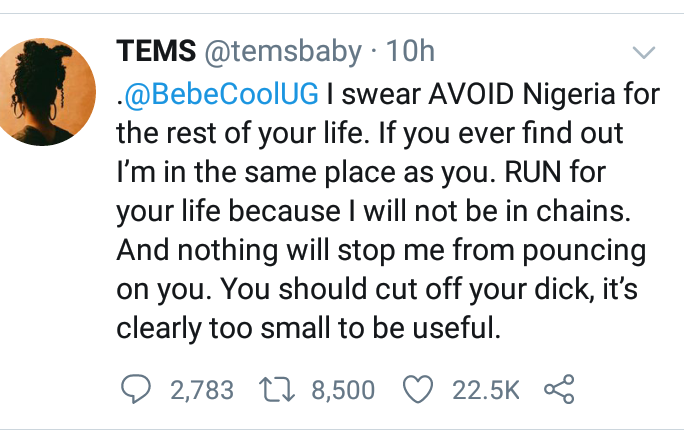Click the 8,500 retweets count

[343, 390]
